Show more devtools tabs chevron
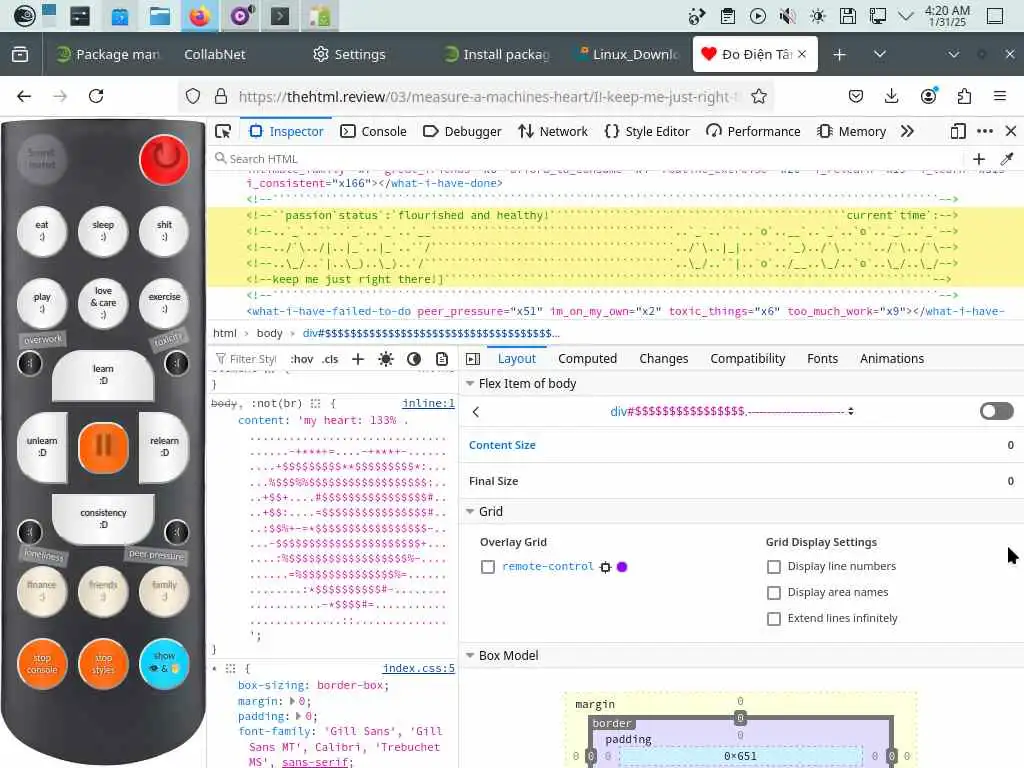 pyautogui.click(x=906, y=131)
